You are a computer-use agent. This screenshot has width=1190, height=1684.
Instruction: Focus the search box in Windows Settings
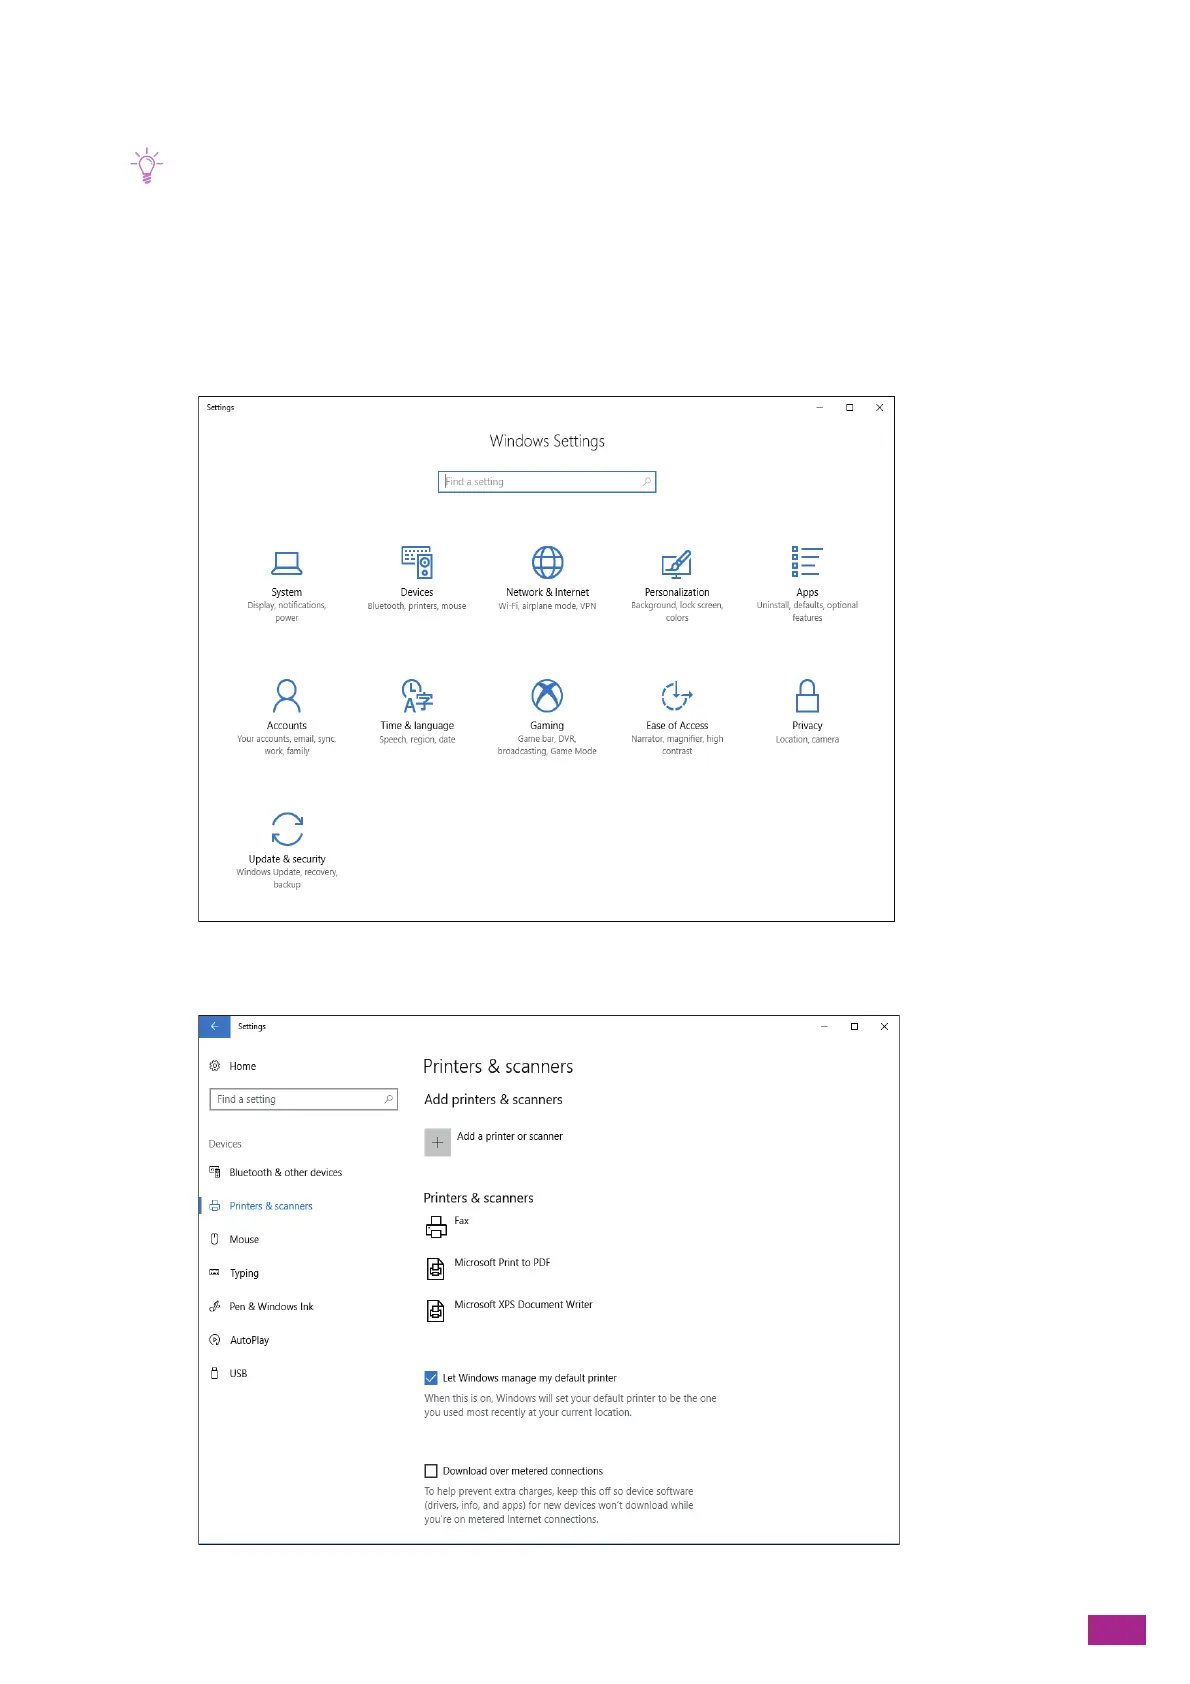click(547, 482)
